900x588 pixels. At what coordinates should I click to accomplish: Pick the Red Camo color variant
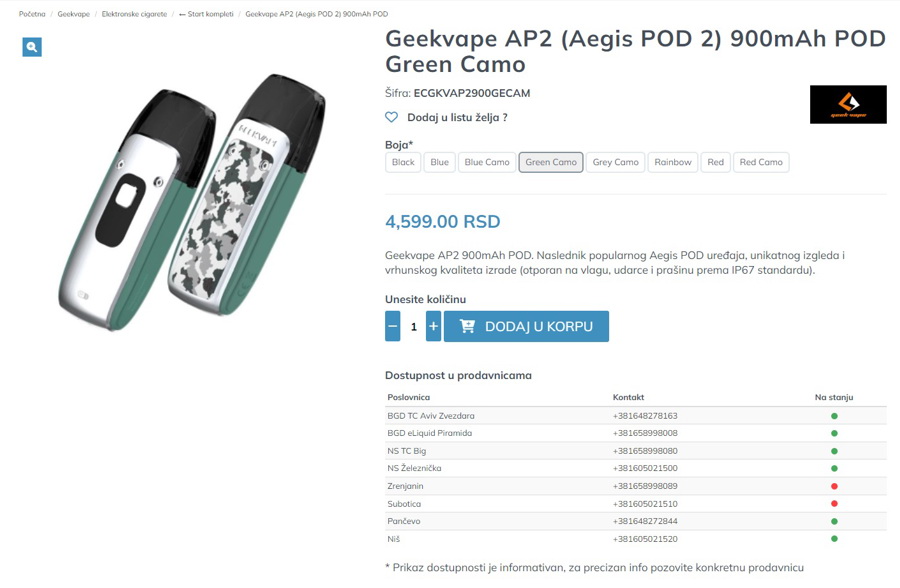click(761, 162)
